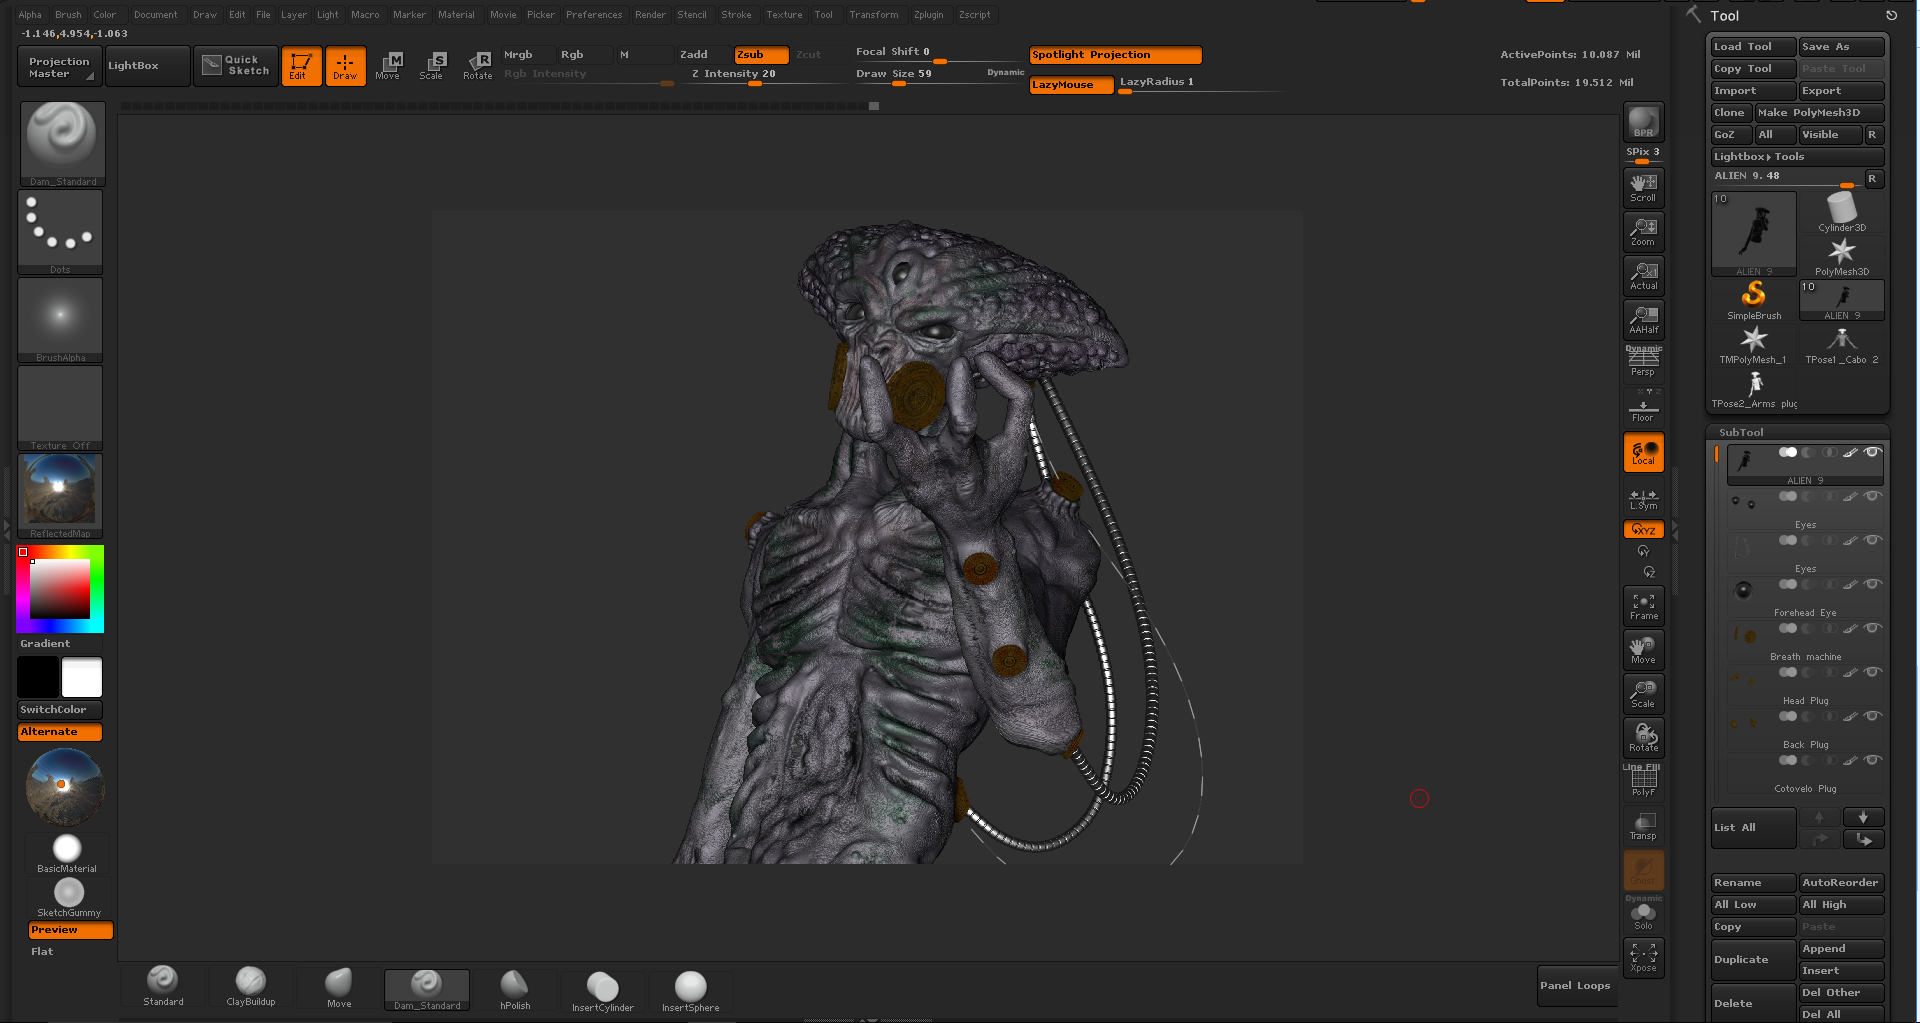Toggle Zsub mode
The height and width of the screenshot is (1023, 1920).
click(762, 55)
